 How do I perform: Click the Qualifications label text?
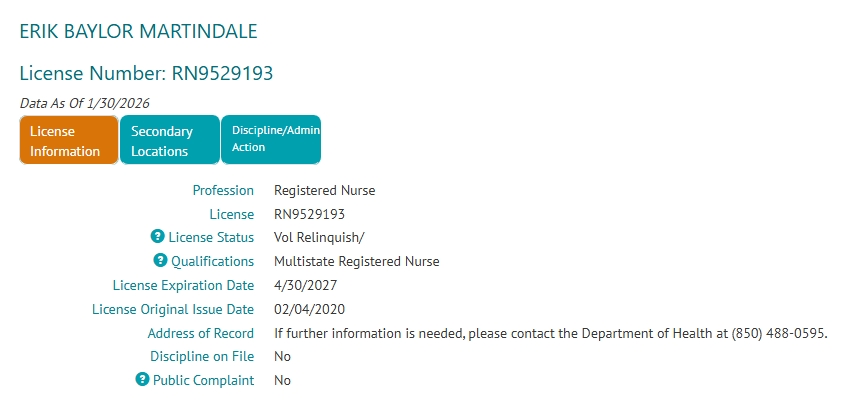tap(212, 261)
